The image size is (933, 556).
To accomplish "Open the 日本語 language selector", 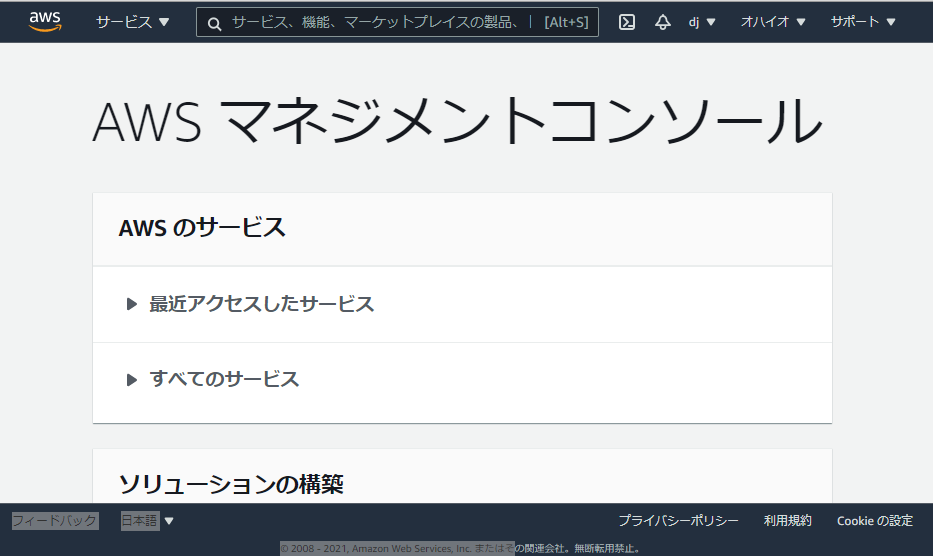I will (x=147, y=521).
